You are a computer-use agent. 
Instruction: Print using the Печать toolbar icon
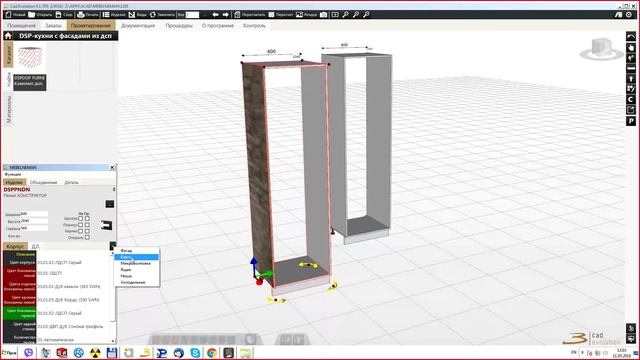[81, 15]
